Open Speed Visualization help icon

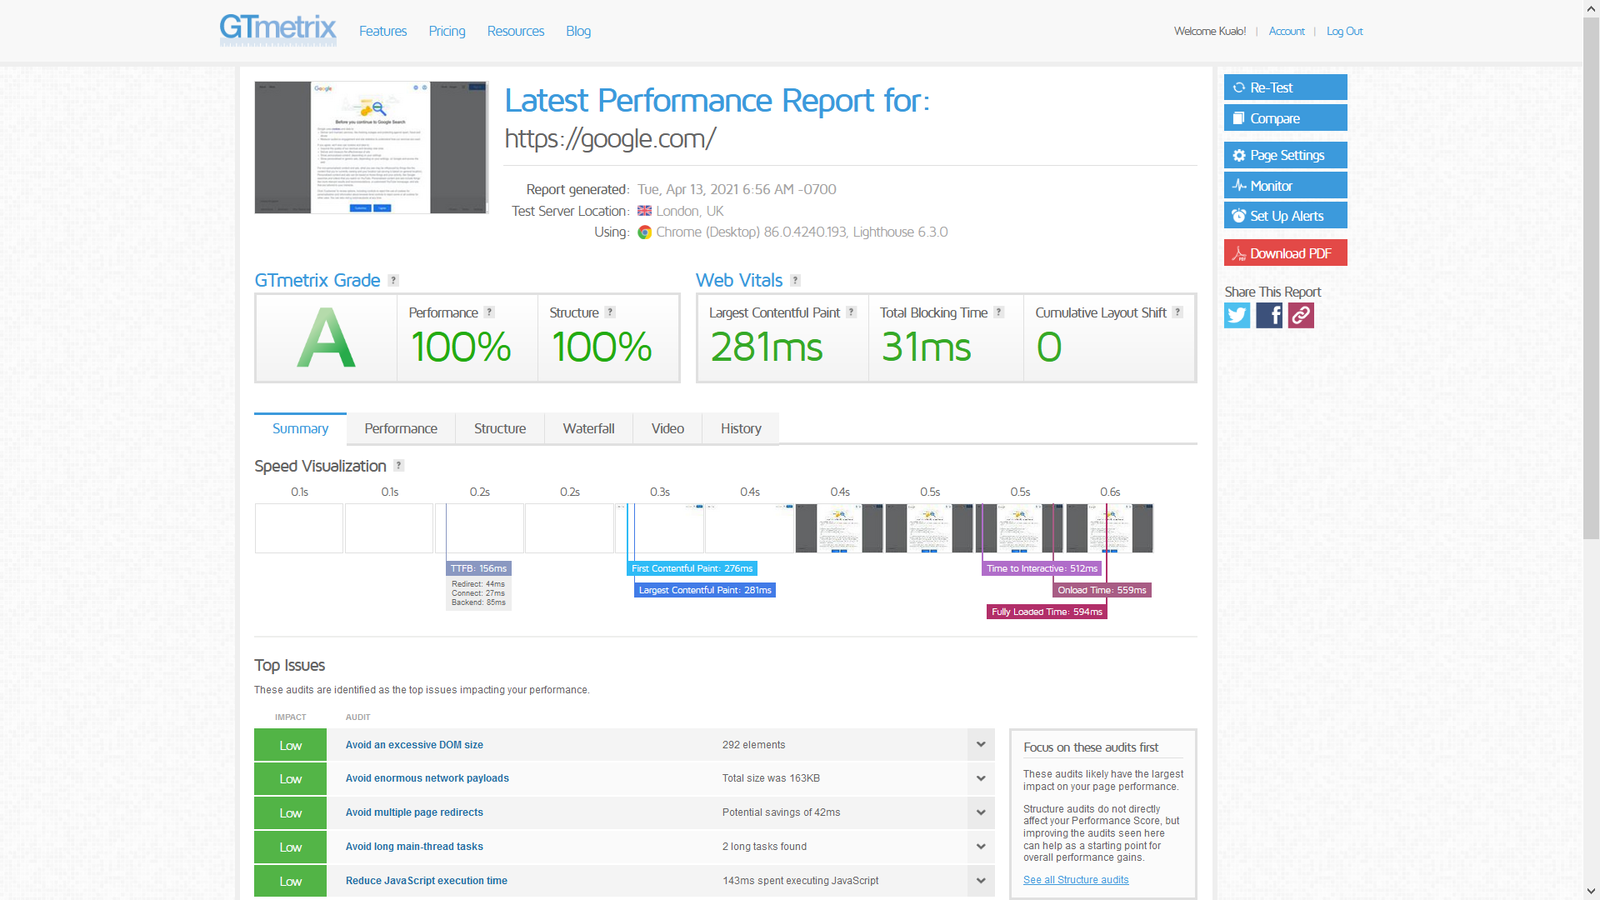pyautogui.click(x=398, y=465)
